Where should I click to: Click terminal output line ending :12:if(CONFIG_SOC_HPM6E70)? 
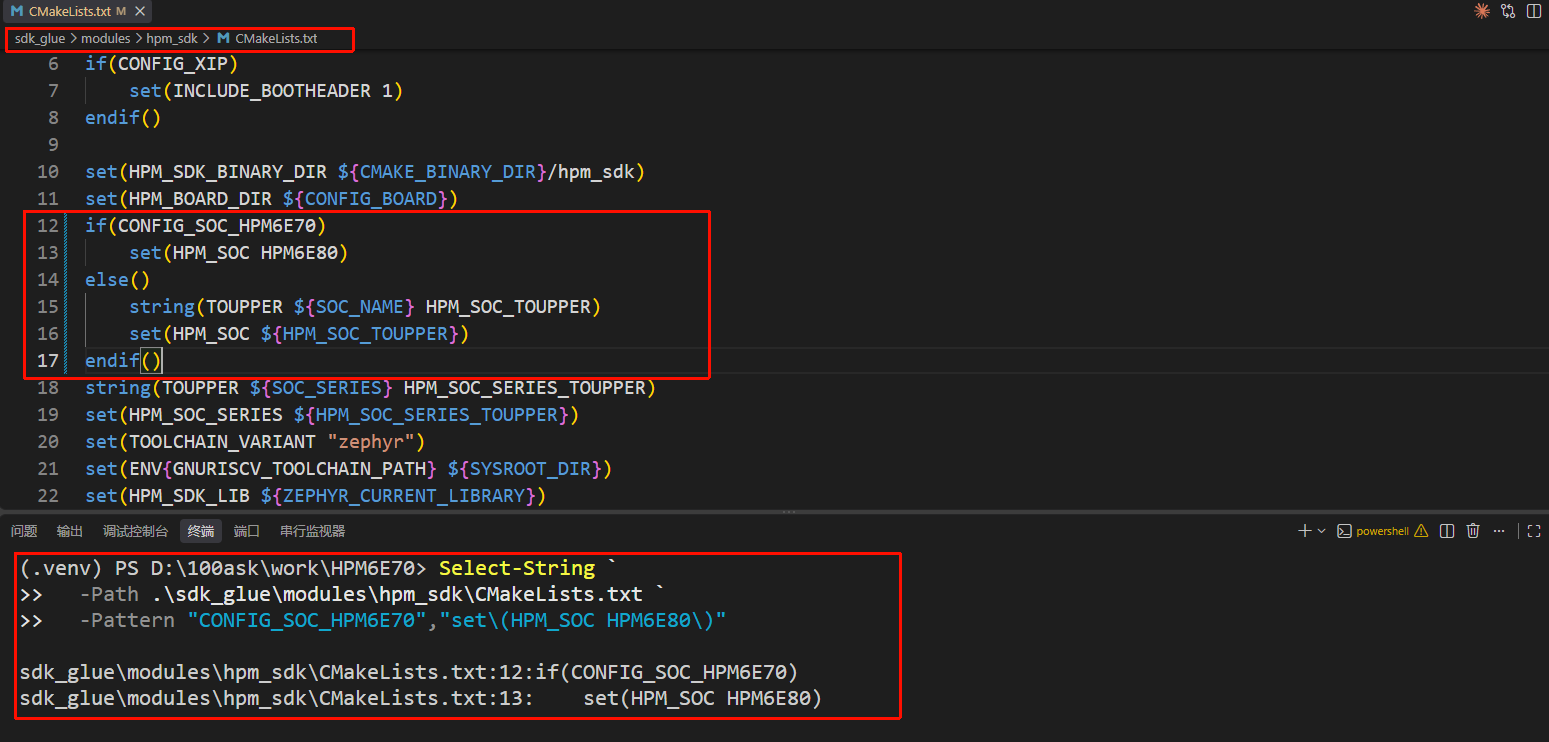click(x=409, y=671)
